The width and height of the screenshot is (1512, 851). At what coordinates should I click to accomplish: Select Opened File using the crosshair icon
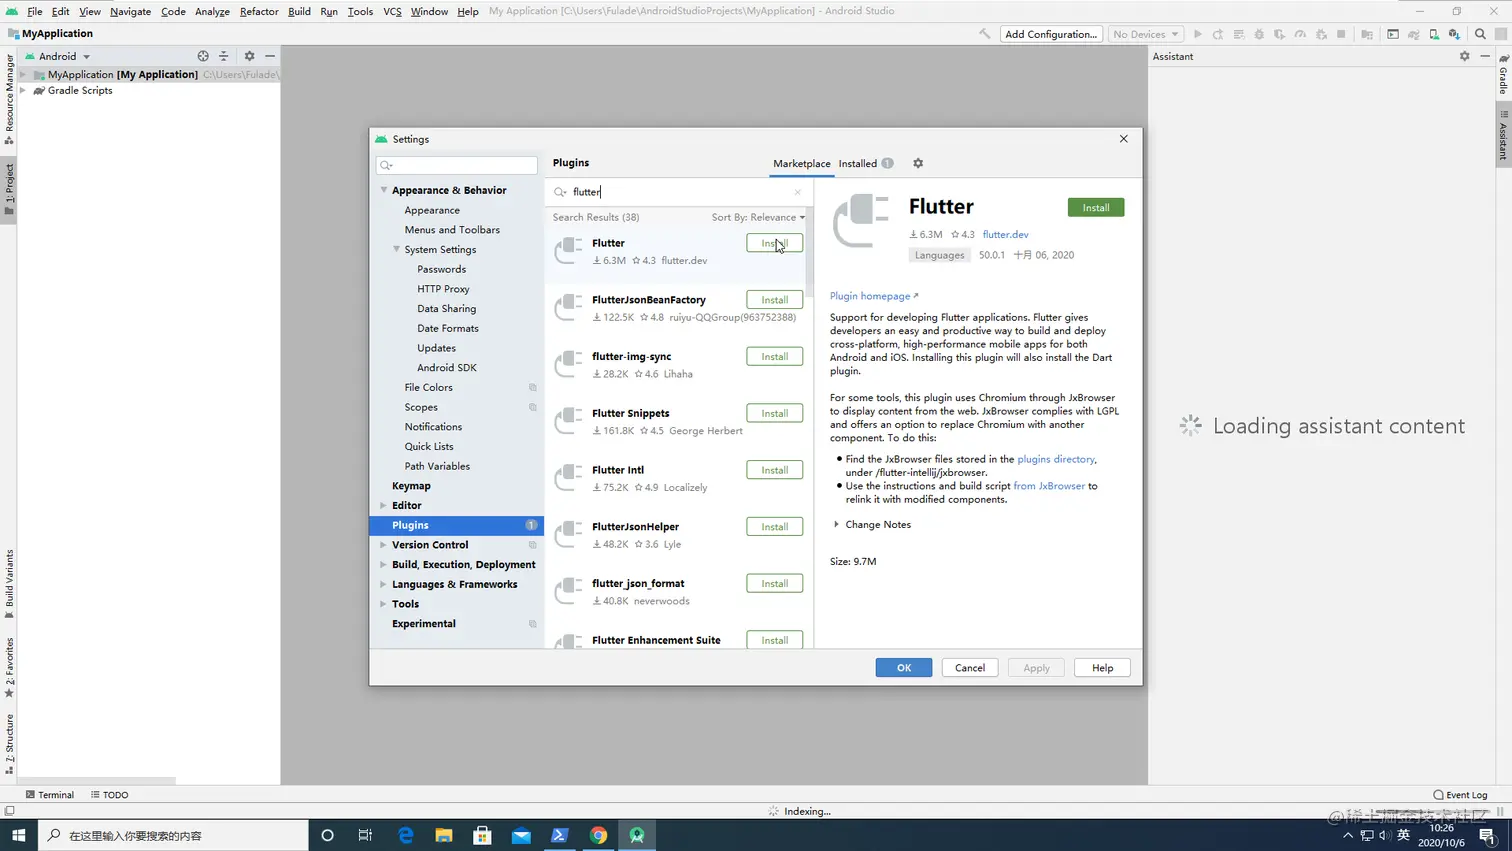[203, 56]
